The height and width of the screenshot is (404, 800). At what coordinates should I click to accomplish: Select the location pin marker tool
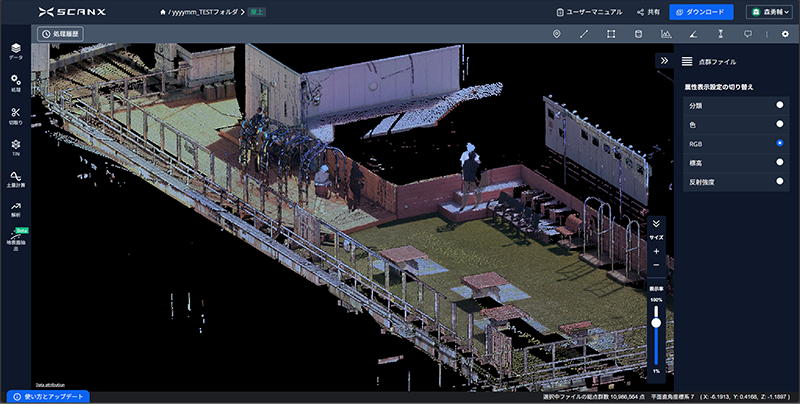[557, 34]
